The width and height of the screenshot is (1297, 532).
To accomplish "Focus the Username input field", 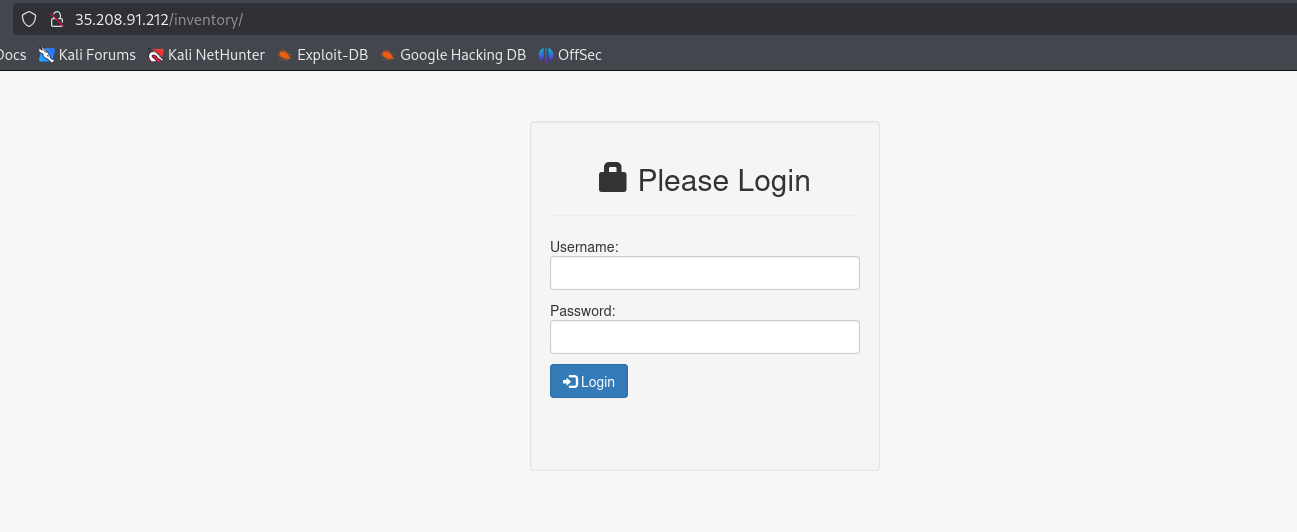I will point(705,273).
